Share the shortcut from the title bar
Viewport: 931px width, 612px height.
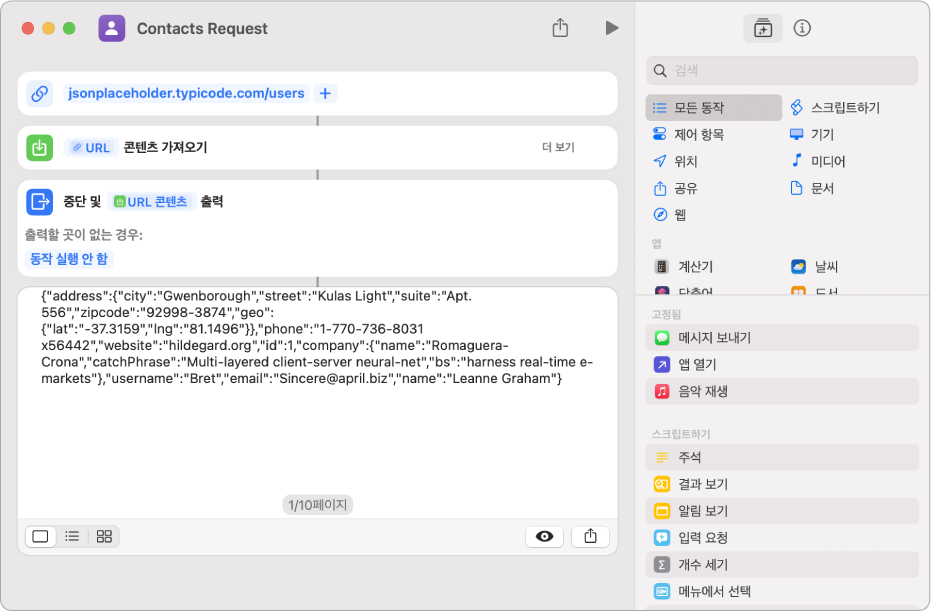tap(560, 28)
